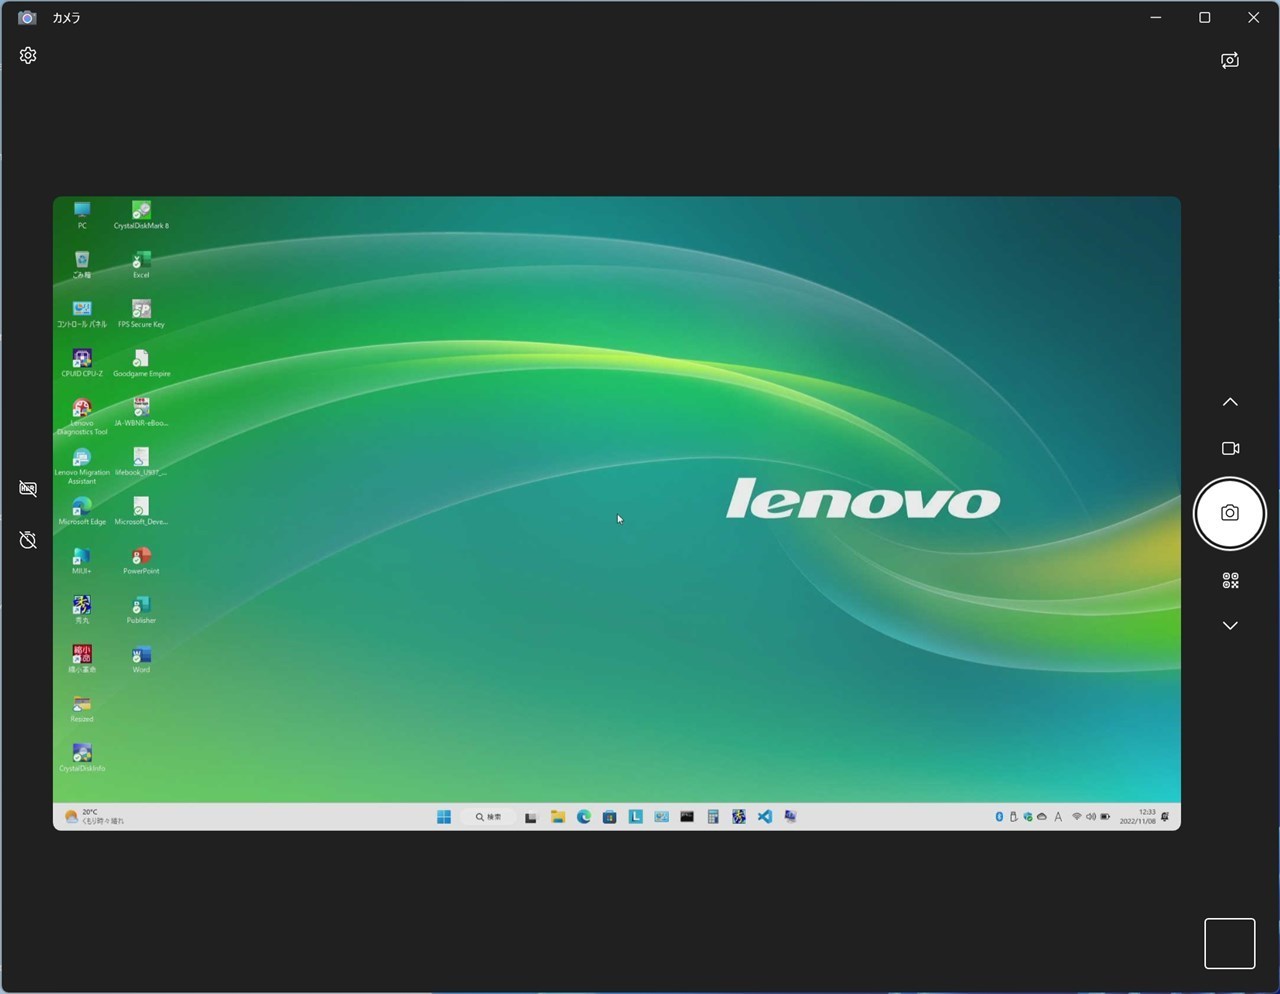Click the taskbar search box
Viewport: 1280px width, 994px height.
(x=490, y=817)
